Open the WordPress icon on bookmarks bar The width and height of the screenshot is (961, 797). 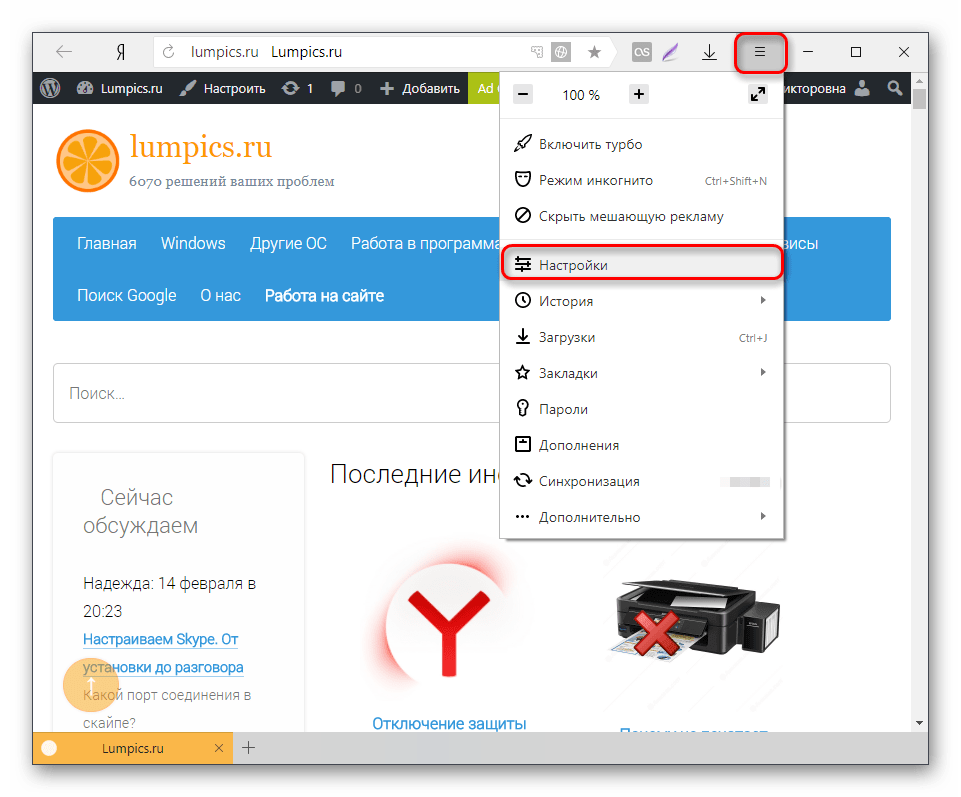[x=50, y=88]
